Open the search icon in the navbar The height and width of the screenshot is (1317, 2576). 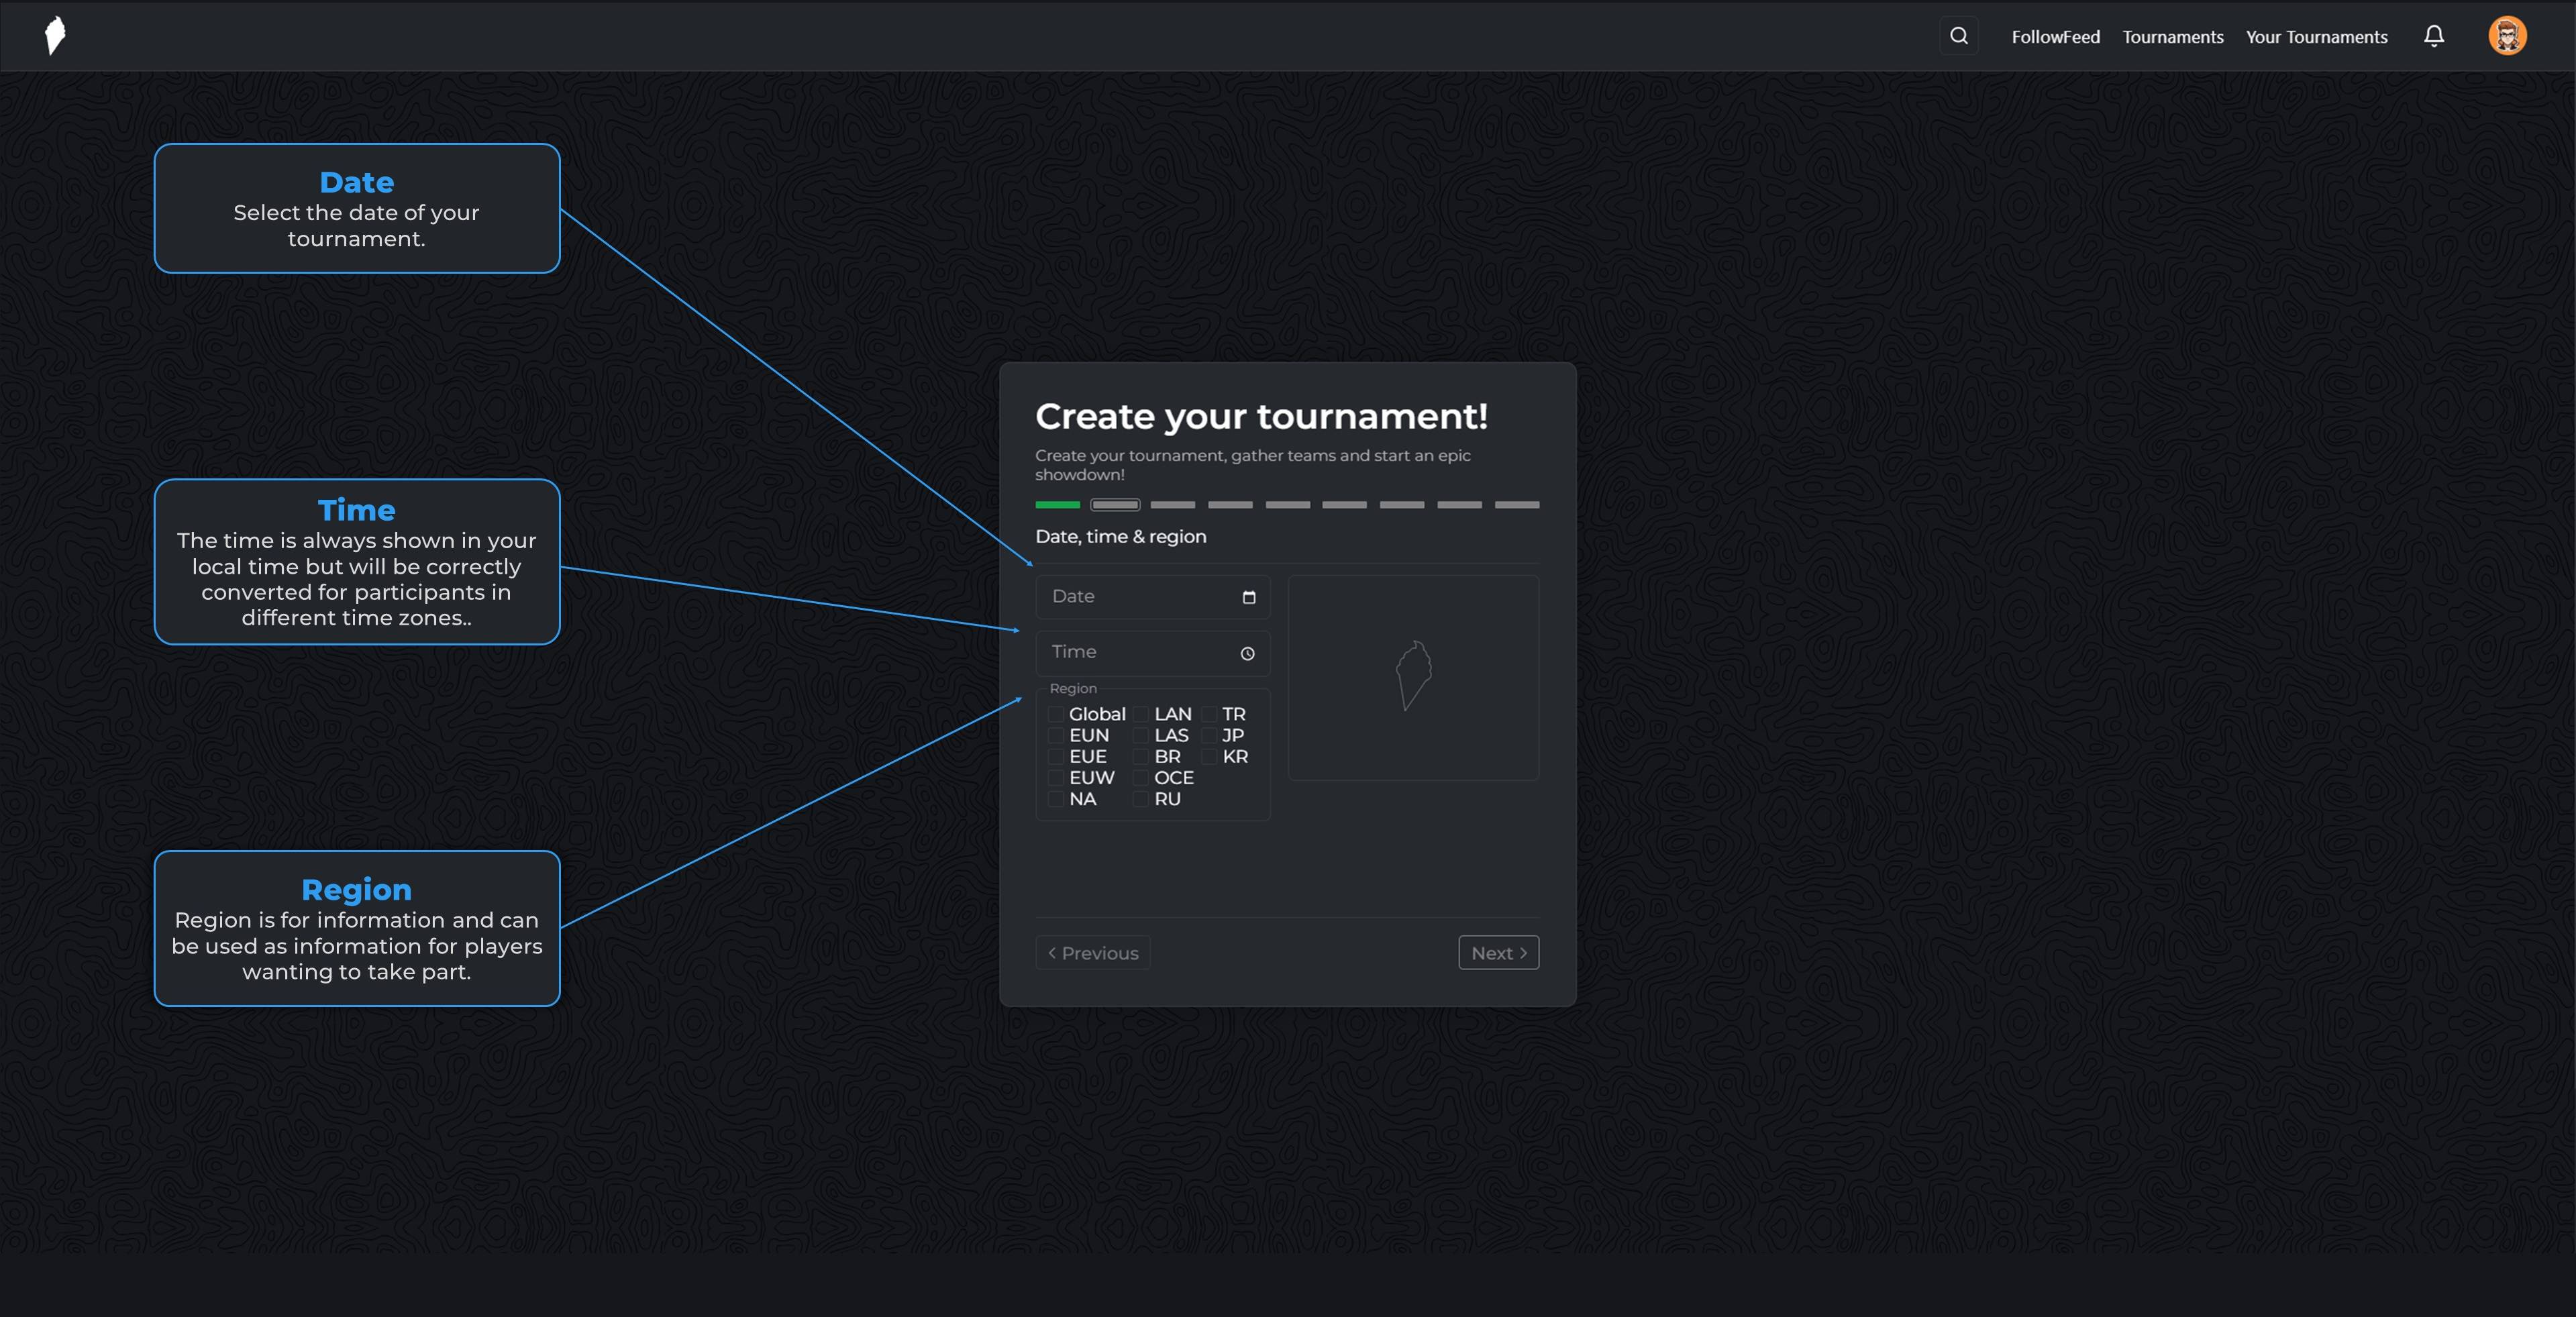pos(1958,36)
